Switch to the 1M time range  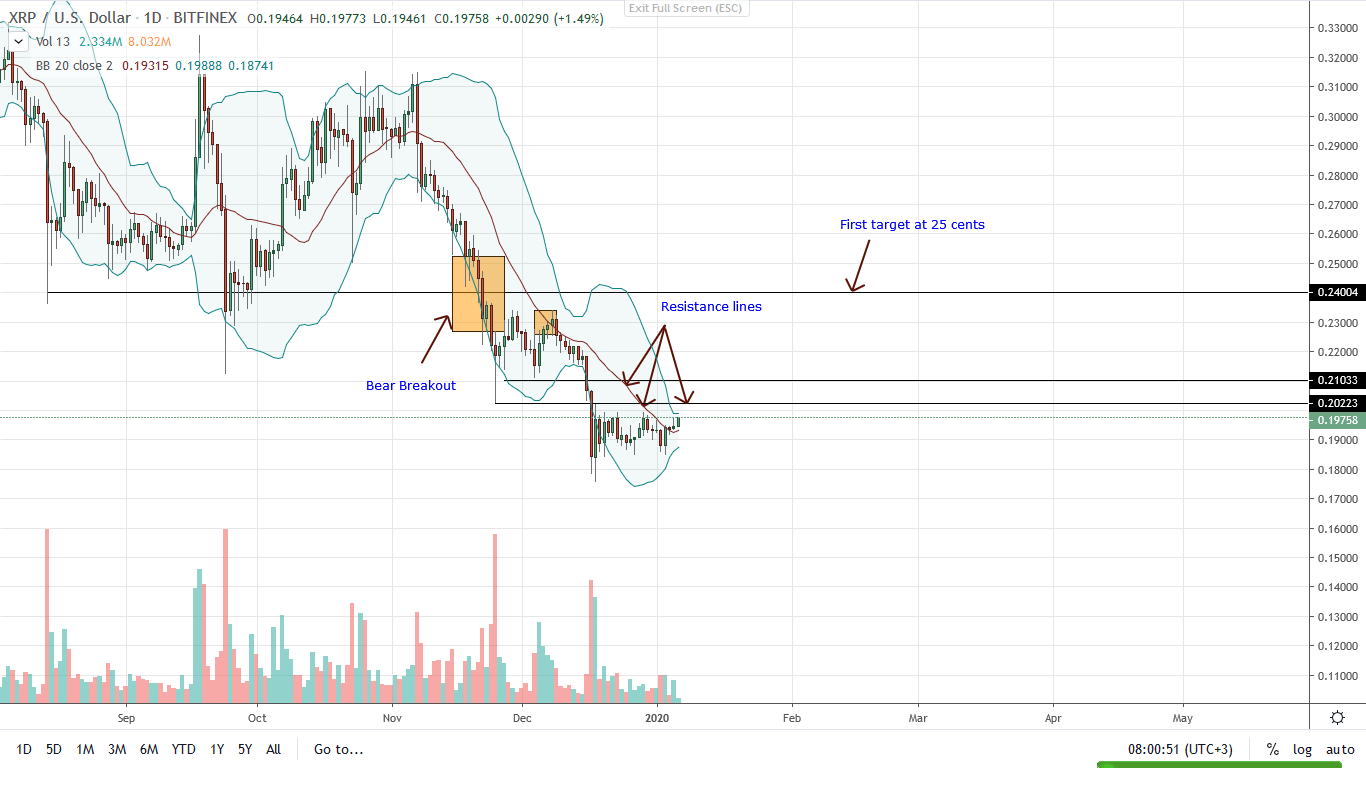[85, 749]
